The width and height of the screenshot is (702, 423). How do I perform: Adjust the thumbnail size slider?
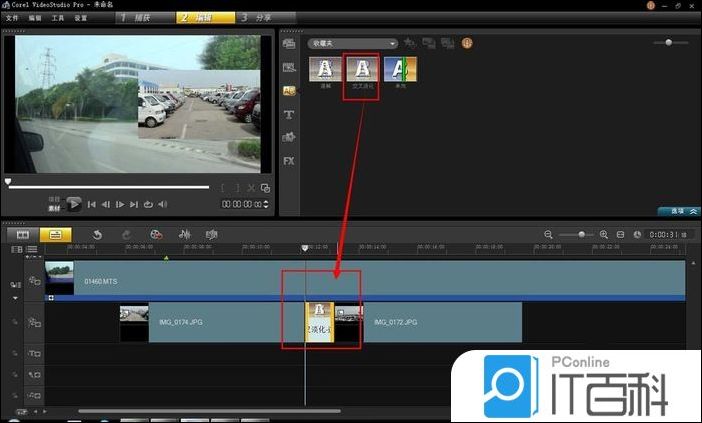point(667,42)
